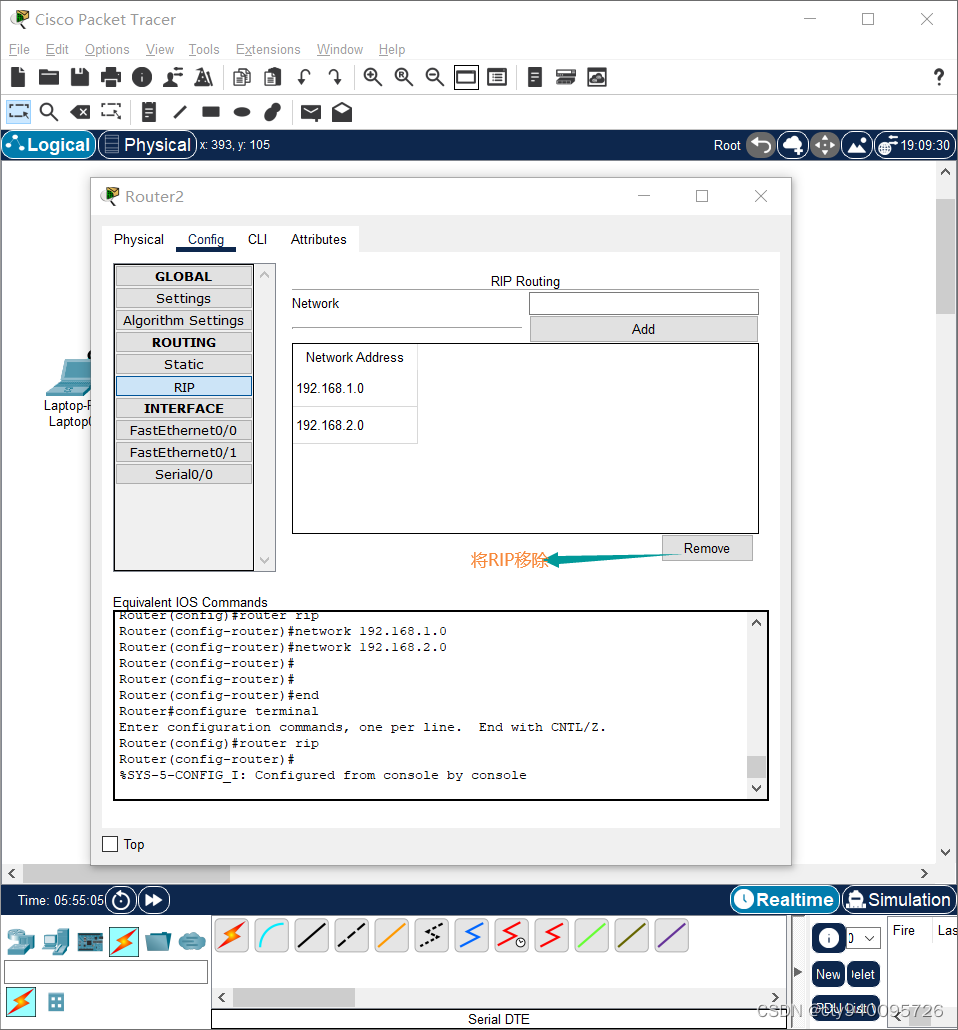Choose the Draw Rectangle tool
The height and width of the screenshot is (1030, 958).
tap(211, 112)
